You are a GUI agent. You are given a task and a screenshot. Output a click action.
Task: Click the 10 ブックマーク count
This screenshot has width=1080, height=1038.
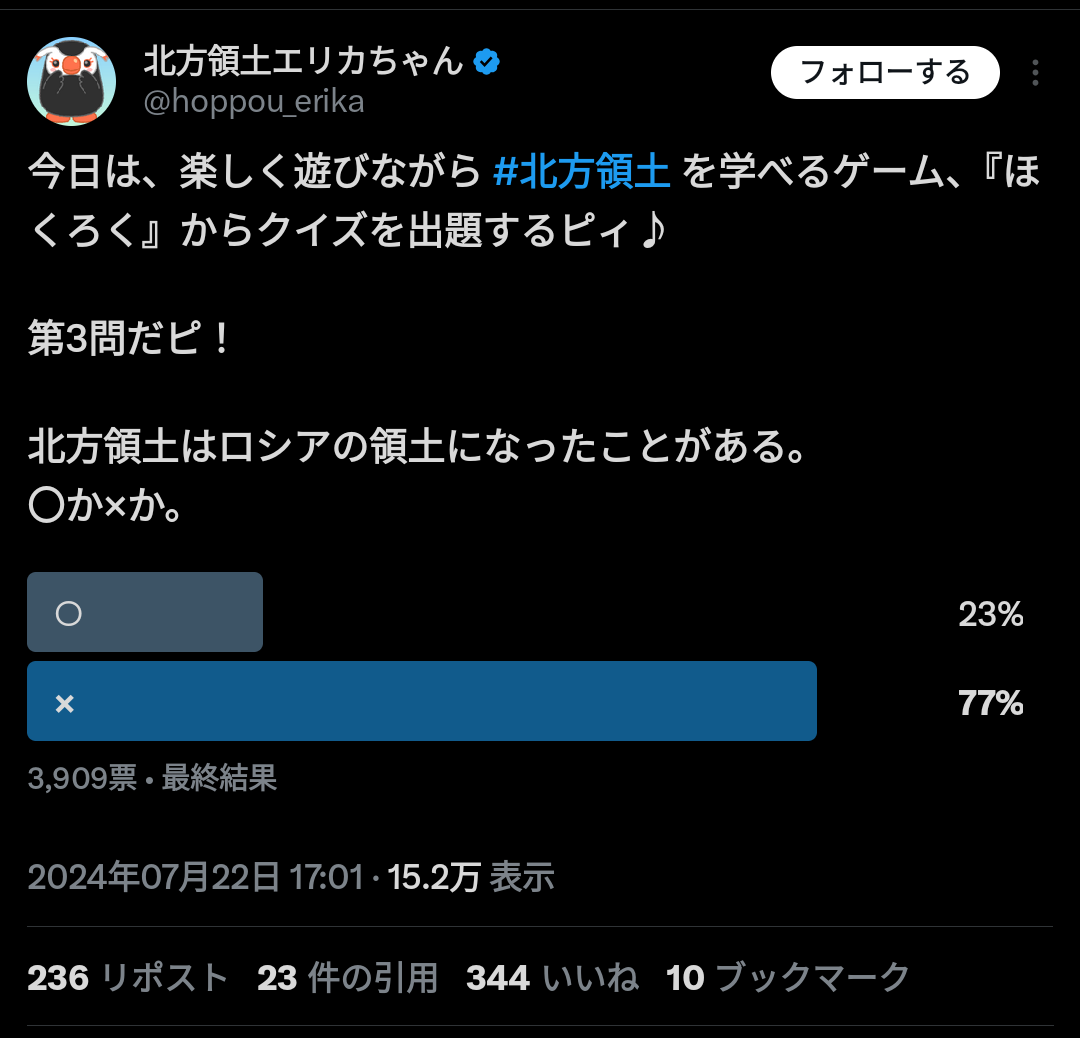pyautogui.click(x=788, y=977)
